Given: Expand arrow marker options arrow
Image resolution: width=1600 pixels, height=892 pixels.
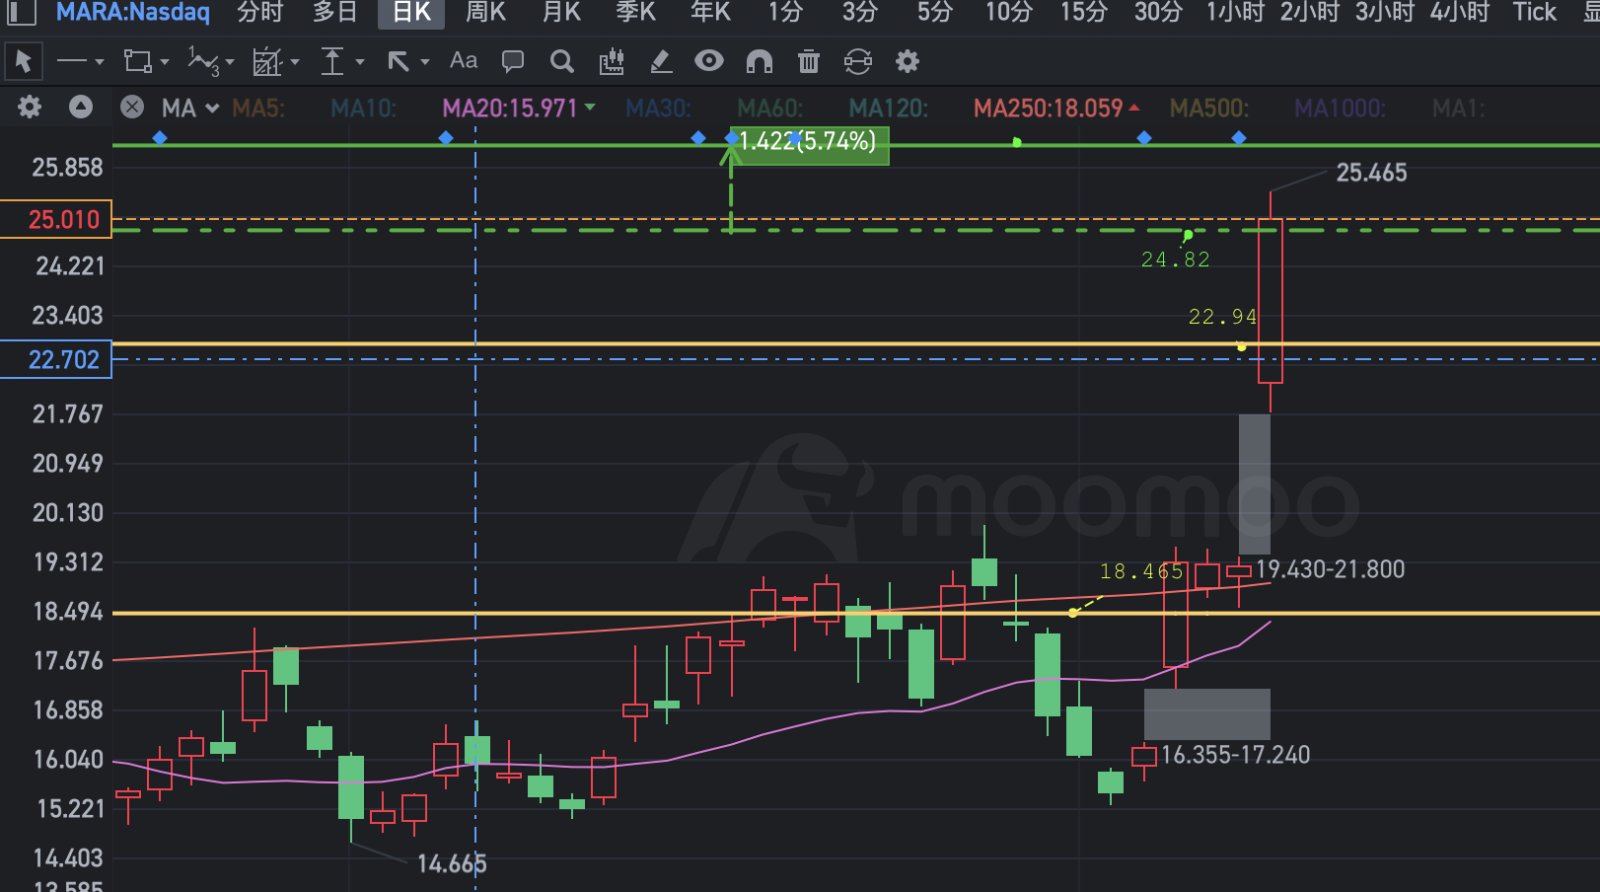Looking at the screenshot, I should (425, 62).
